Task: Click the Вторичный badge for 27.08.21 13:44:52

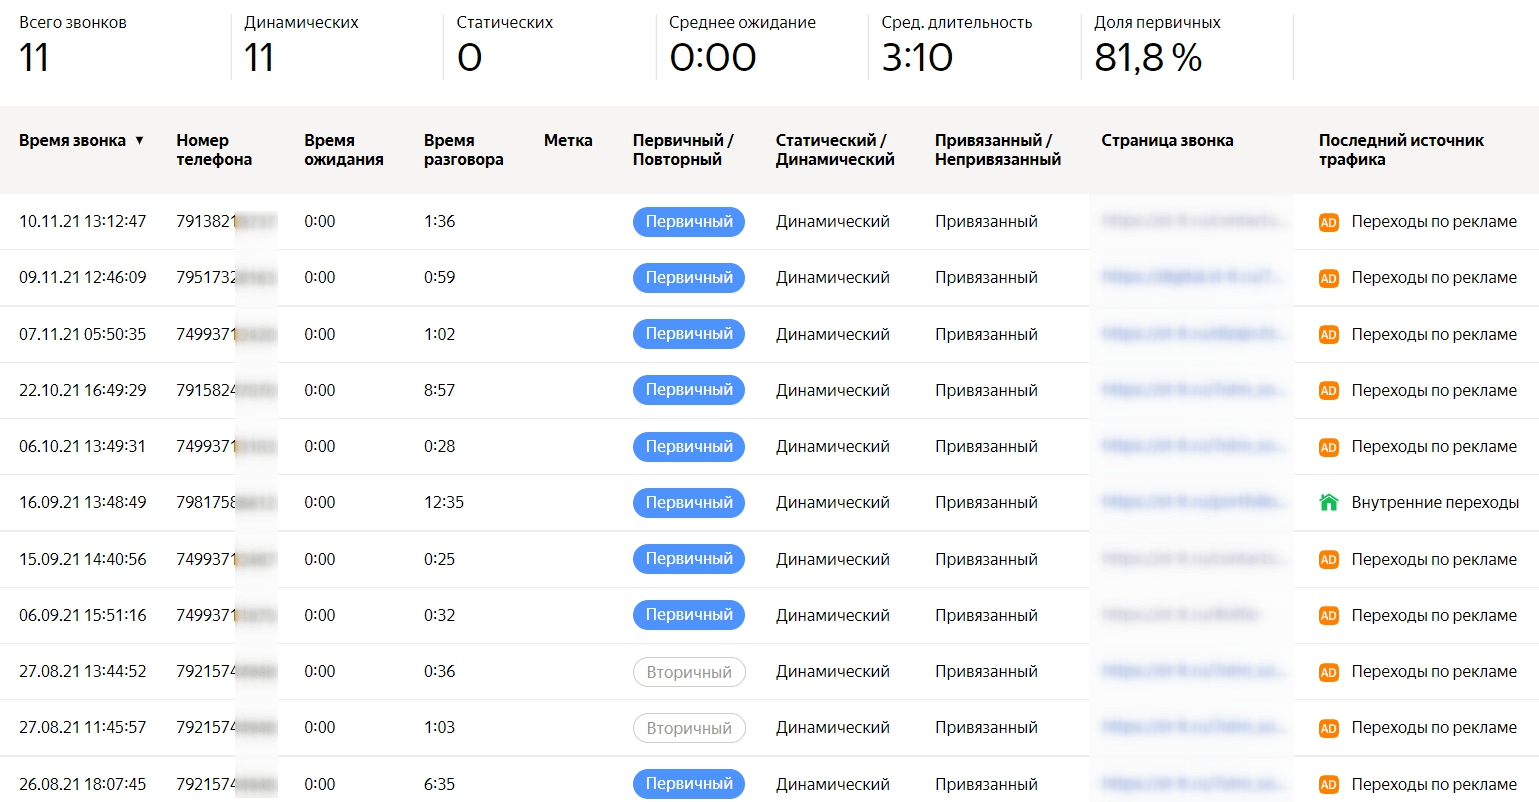Action: pos(689,672)
